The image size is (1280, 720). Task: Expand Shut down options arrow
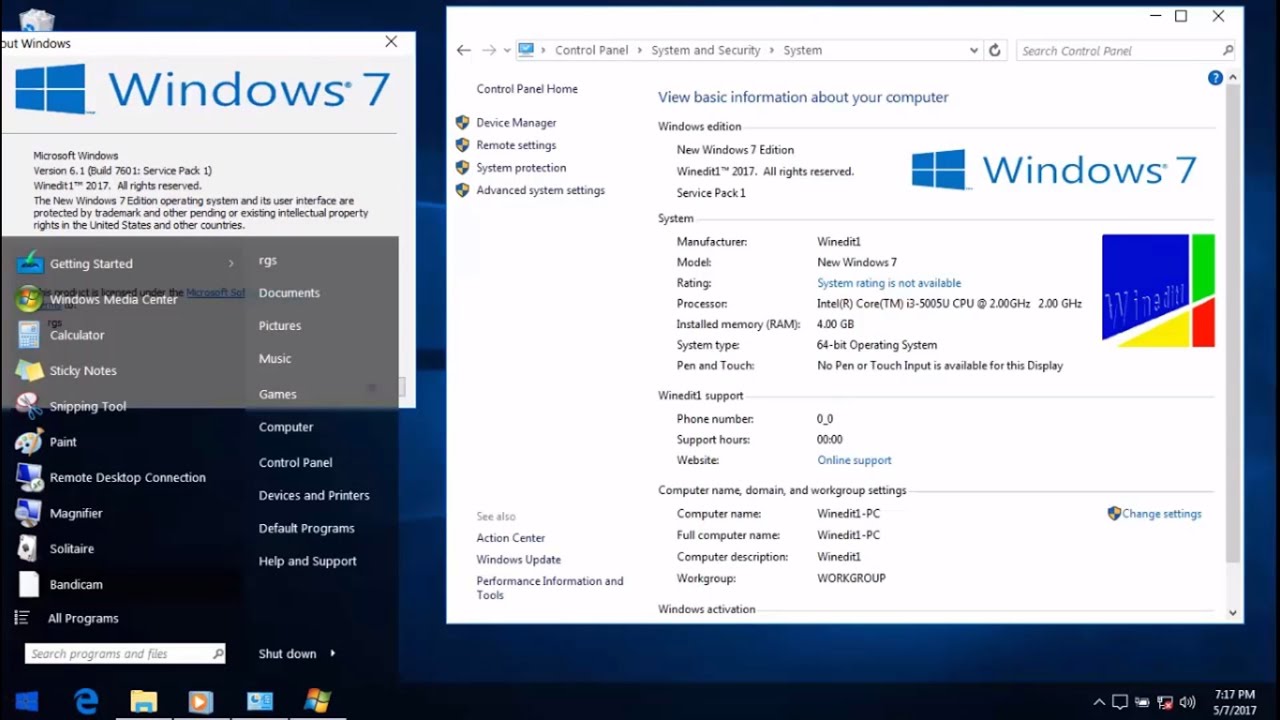click(332, 653)
